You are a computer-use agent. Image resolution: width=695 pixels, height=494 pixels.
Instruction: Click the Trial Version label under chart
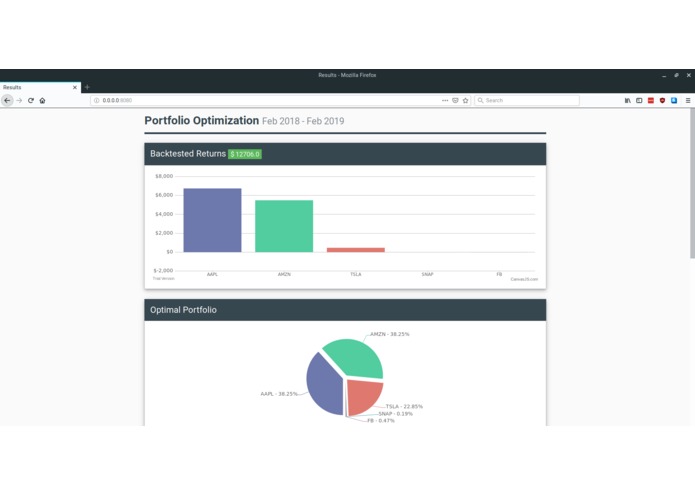[x=164, y=279]
